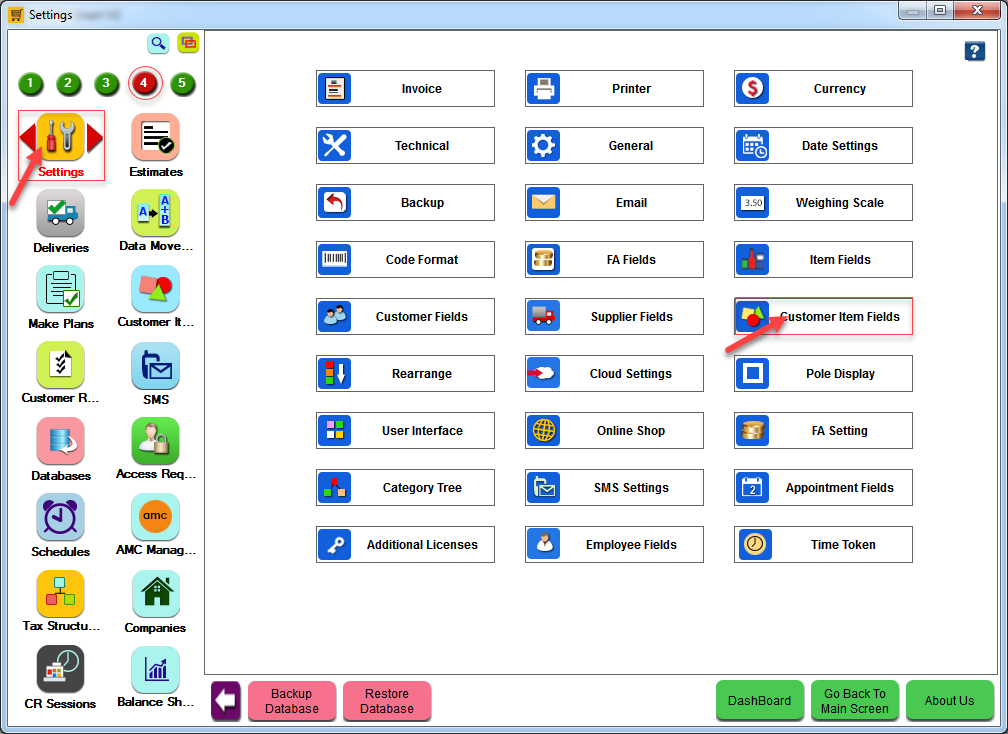This screenshot has height=734, width=1008.
Task: Open the Invoice settings
Action: tap(405, 89)
